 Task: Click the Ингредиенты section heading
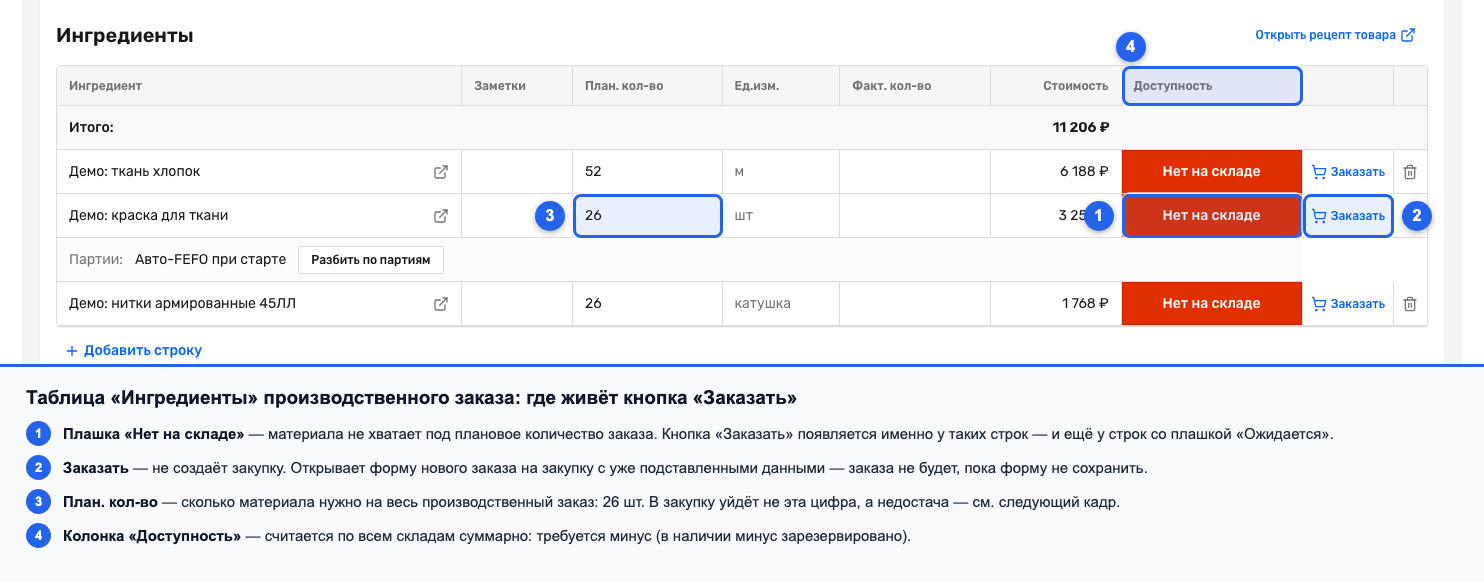(125, 36)
